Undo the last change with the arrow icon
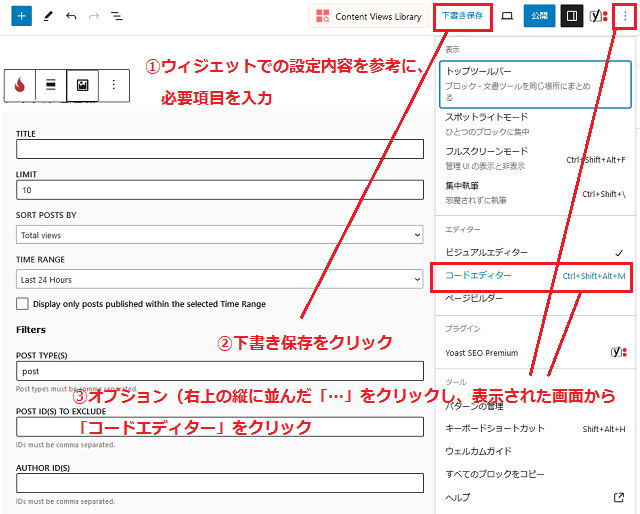This screenshot has width=640, height=514. (71, 16)
